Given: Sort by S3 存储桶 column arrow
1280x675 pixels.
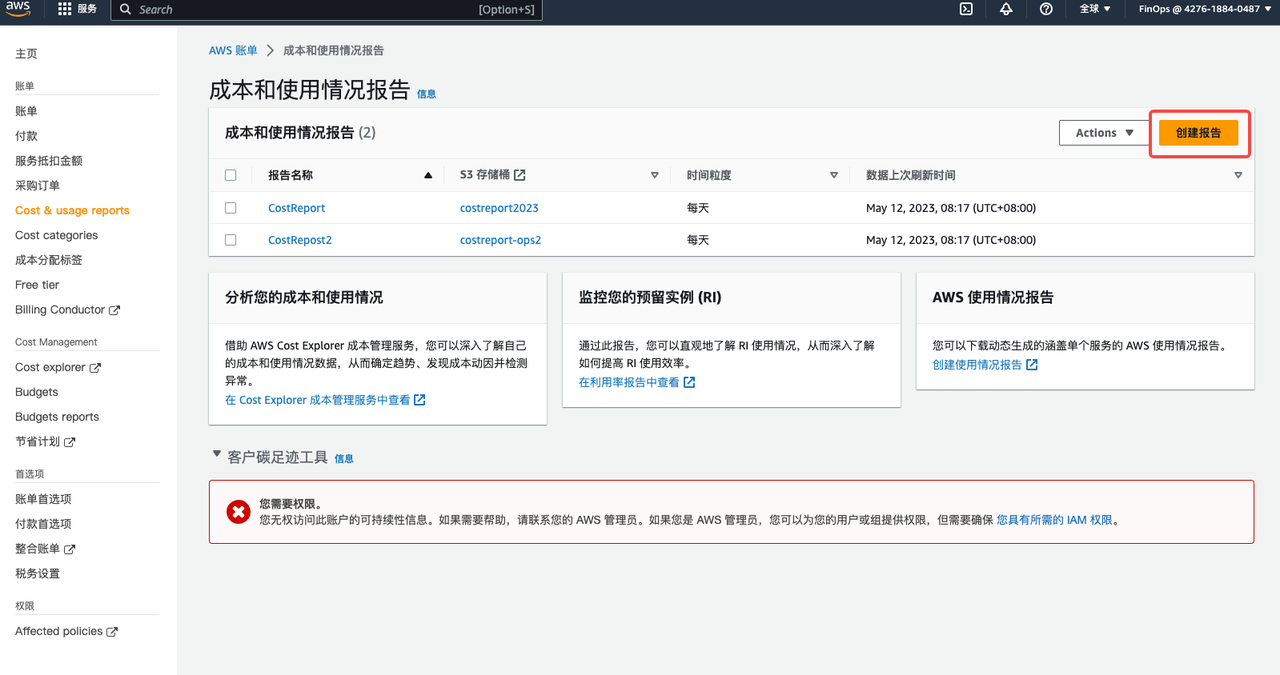Looking at the screenshot, I should click(655, 175).
